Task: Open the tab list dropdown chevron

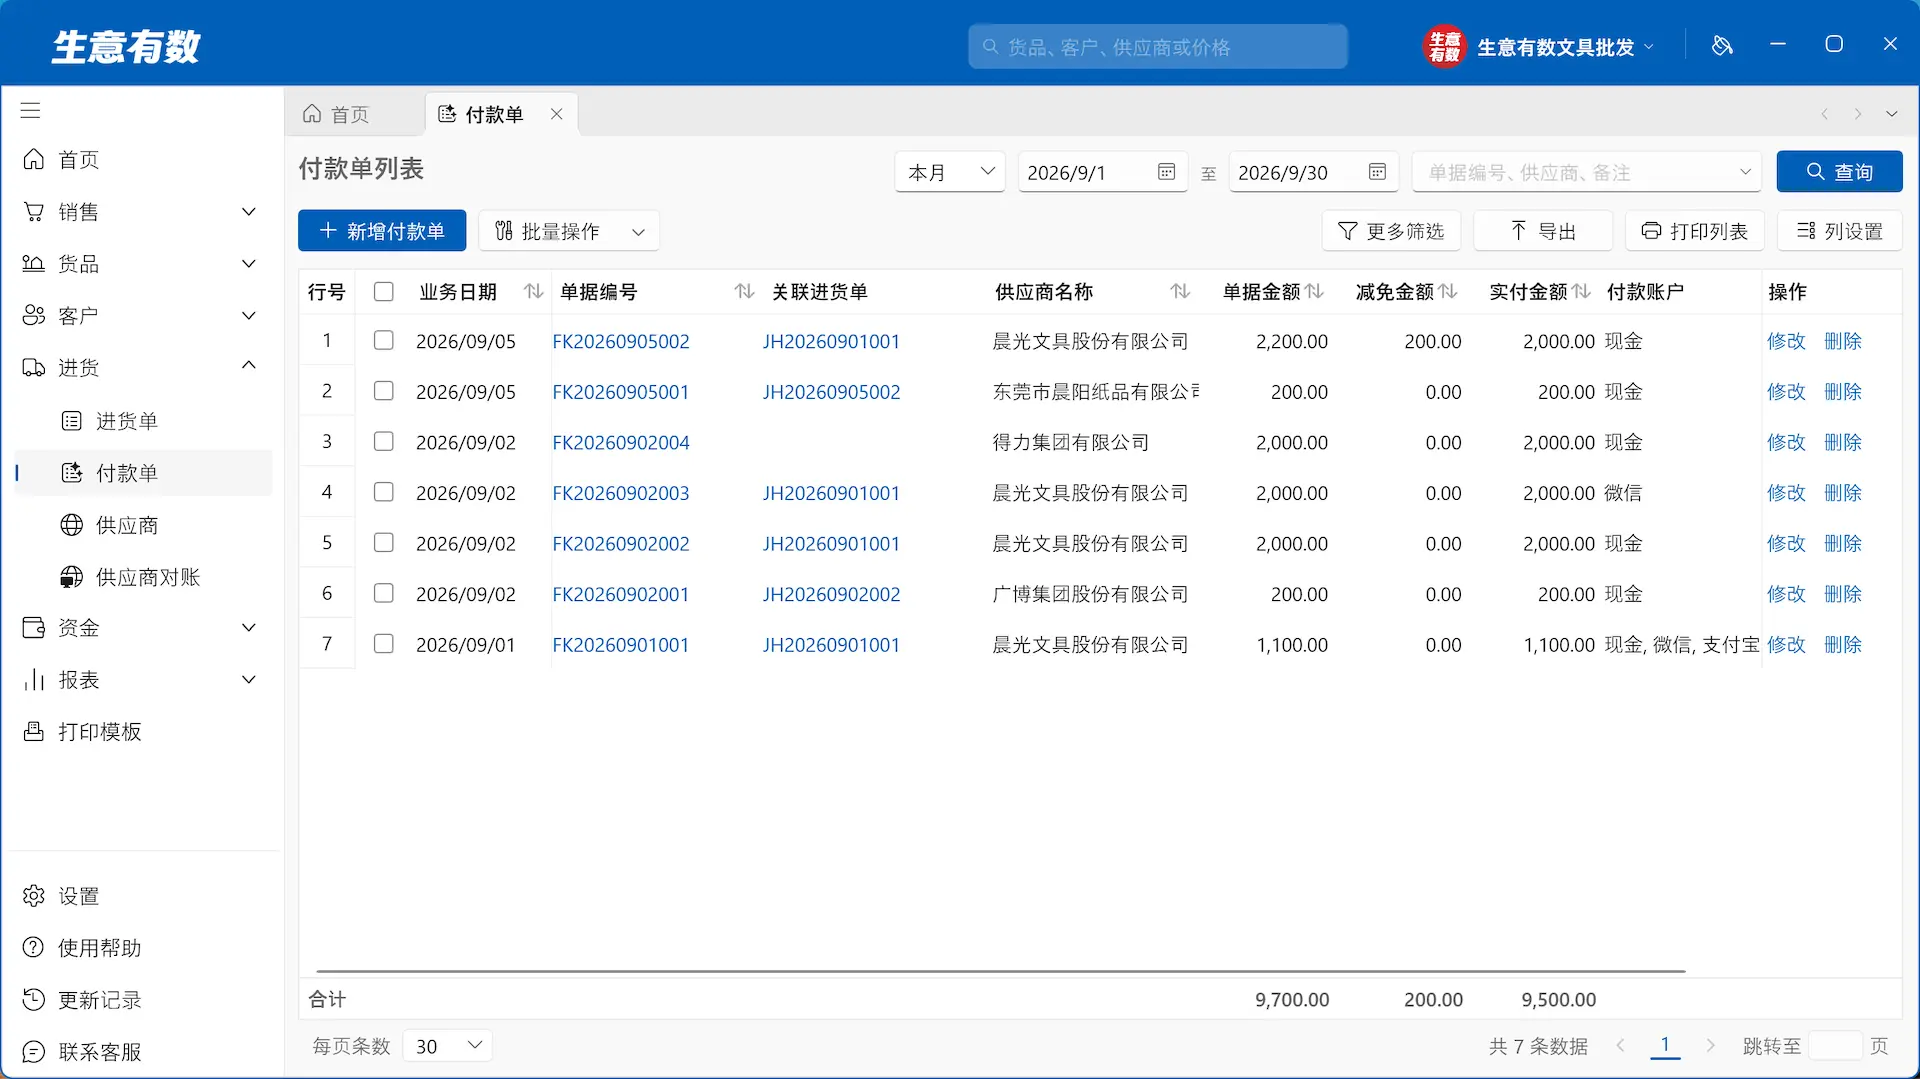Action: tap(1891, 114)
